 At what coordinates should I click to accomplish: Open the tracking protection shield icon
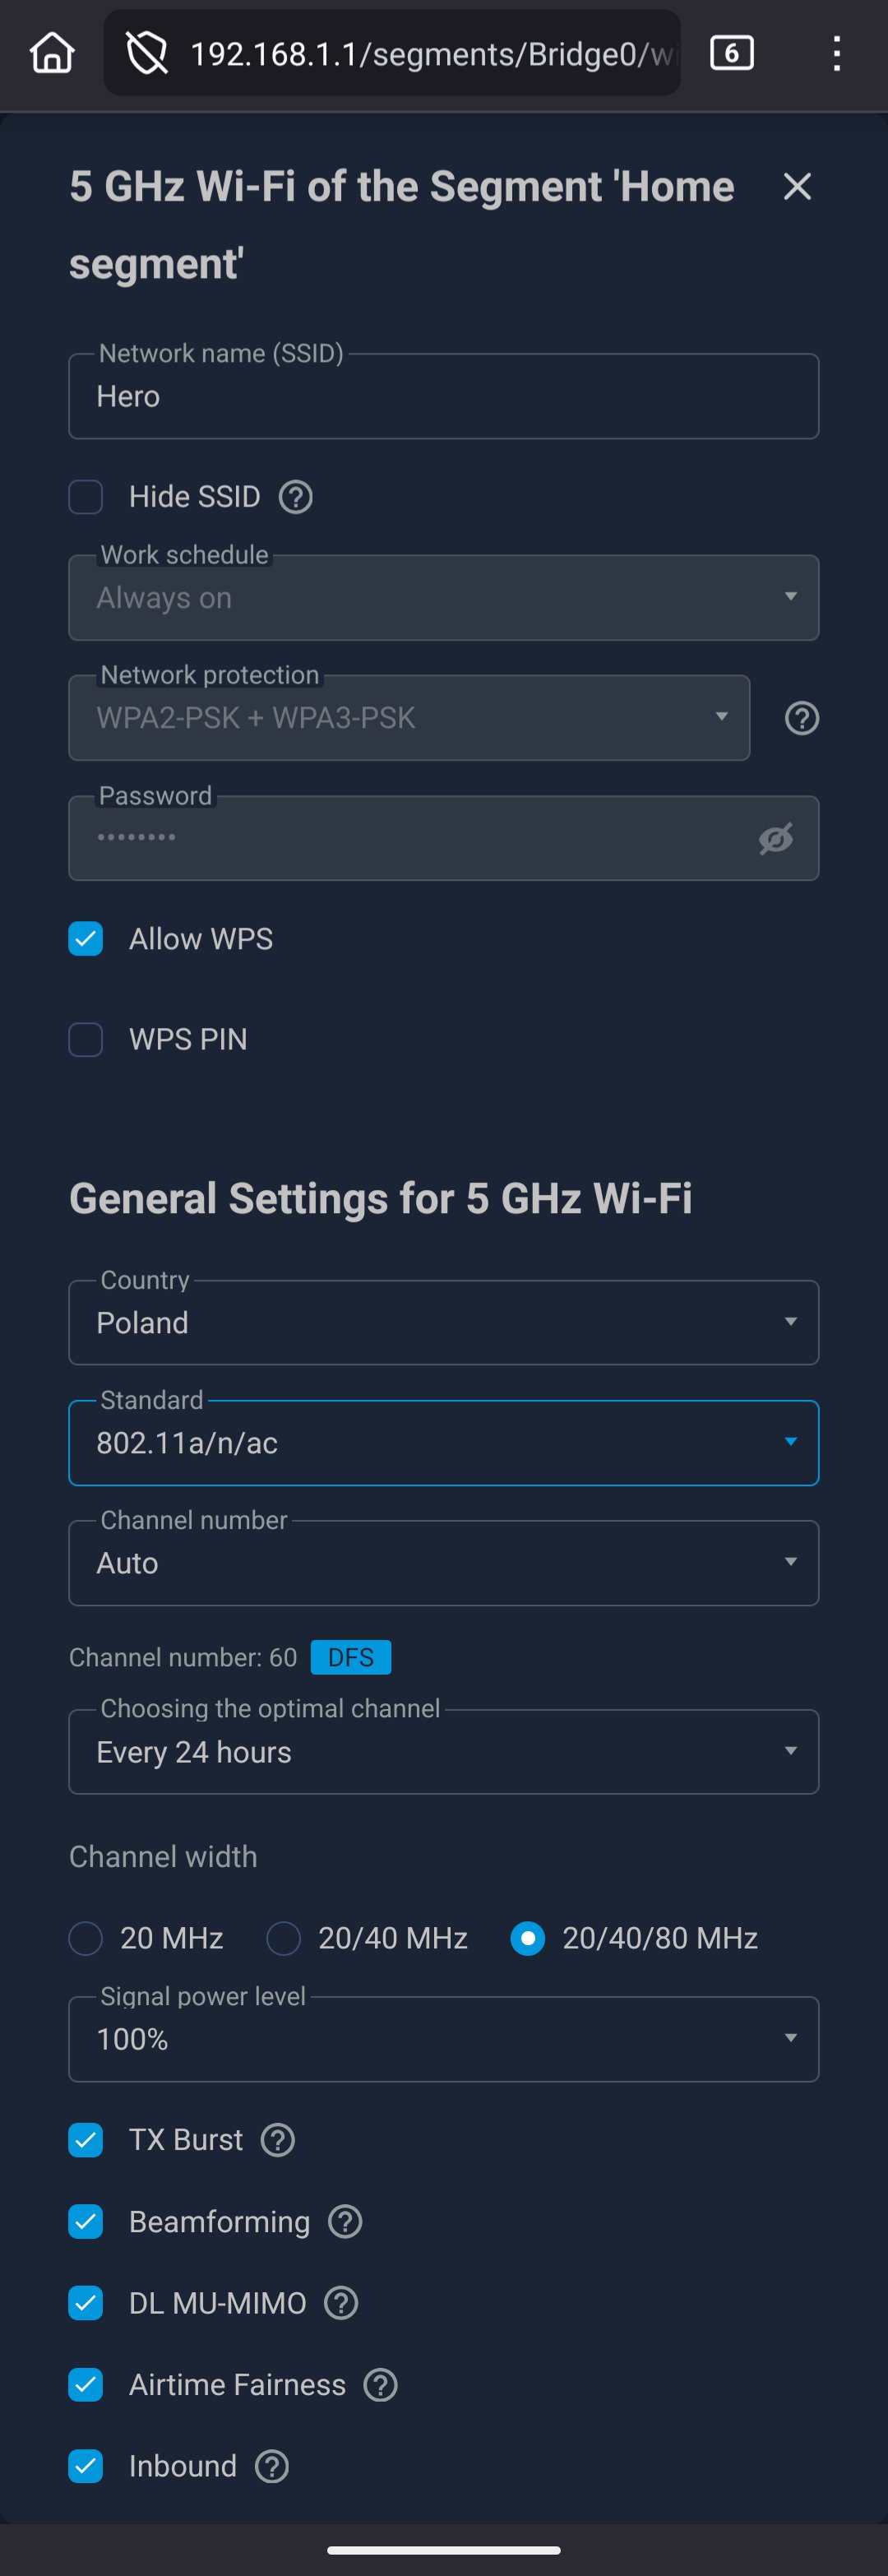147,53
